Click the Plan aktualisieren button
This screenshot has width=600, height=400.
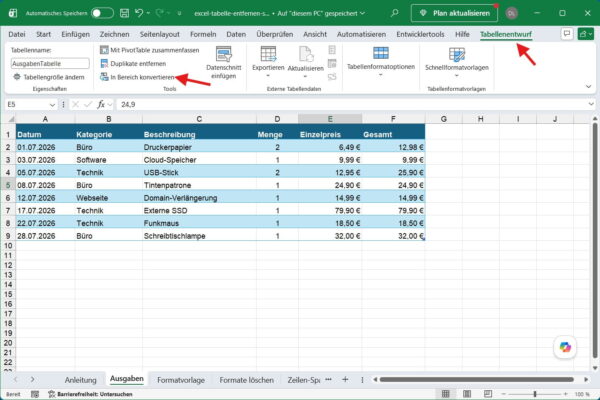point(454,13)
